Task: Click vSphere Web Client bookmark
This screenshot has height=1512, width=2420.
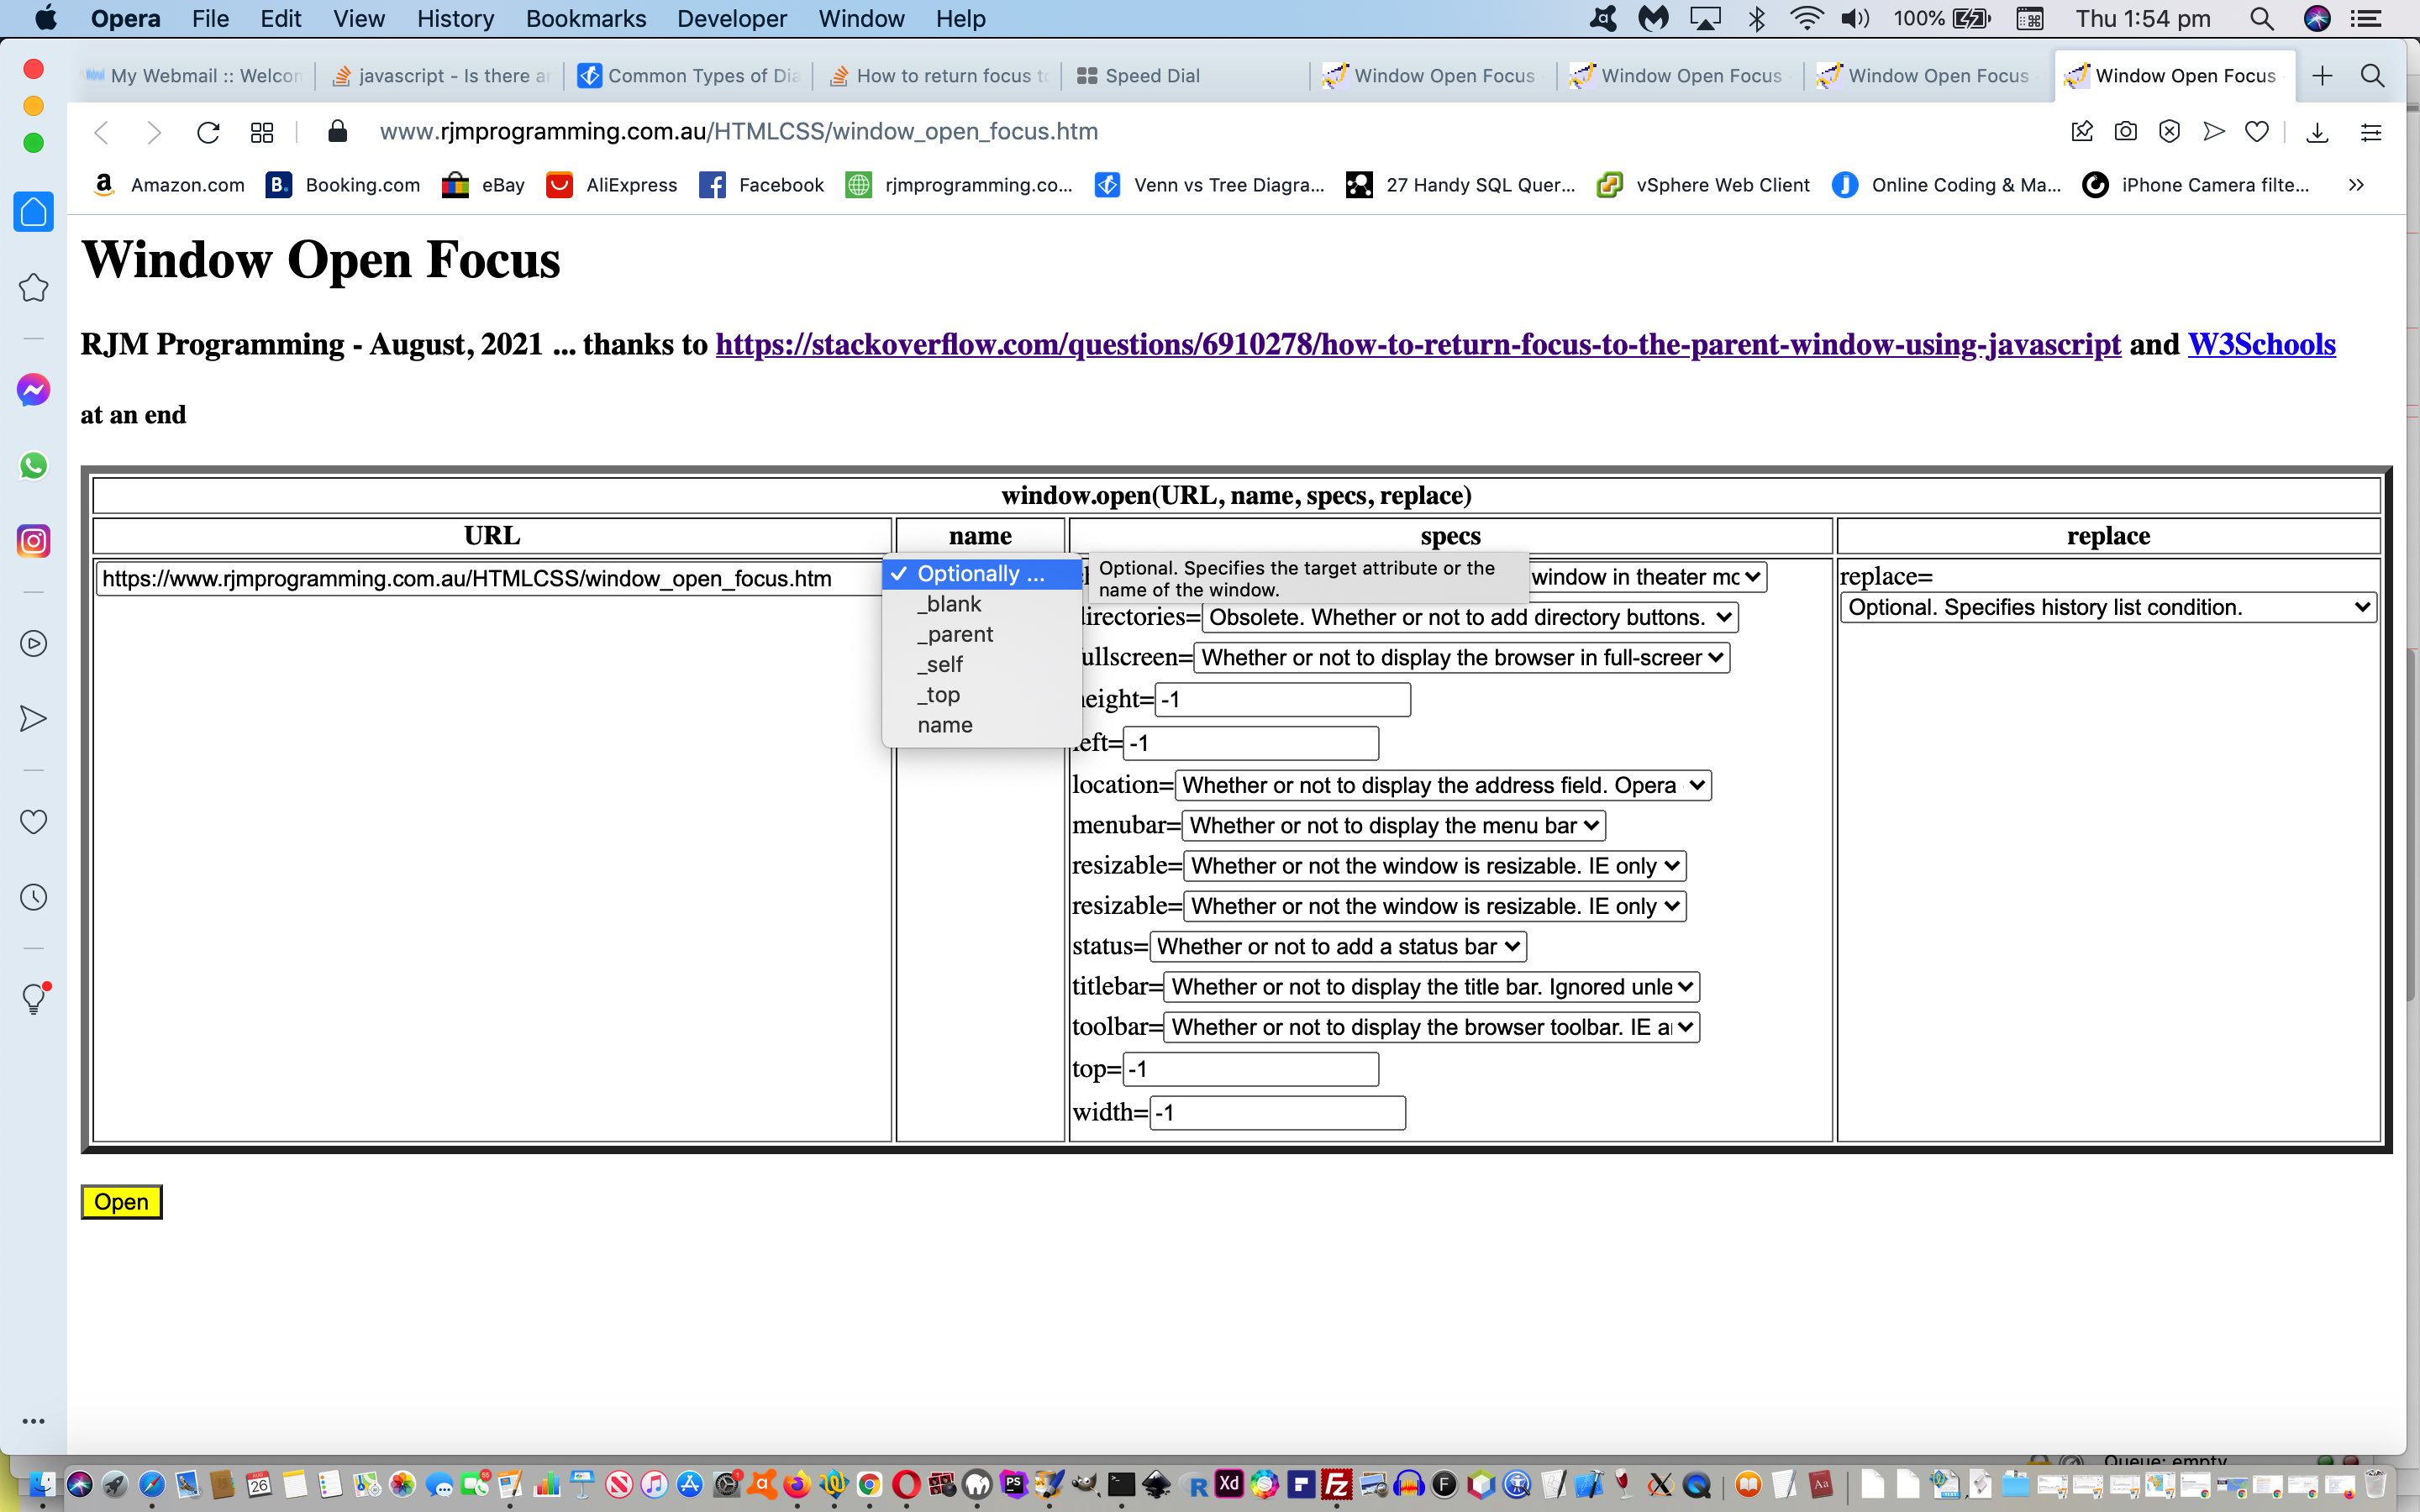Action: coord(1703,185)
